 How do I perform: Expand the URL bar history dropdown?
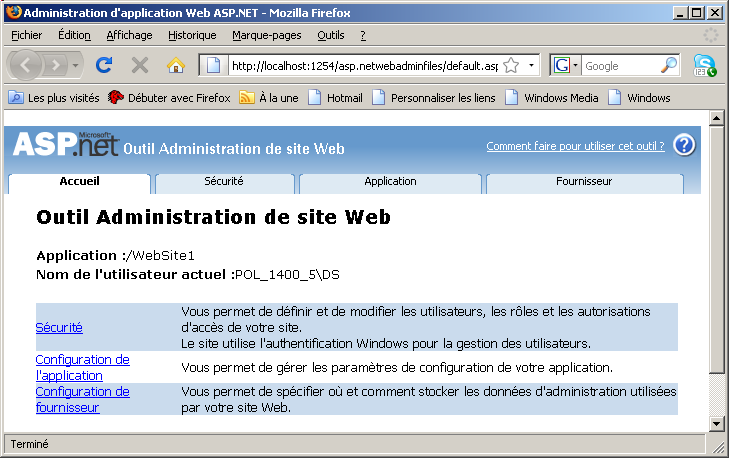click(x=532, y=65)
